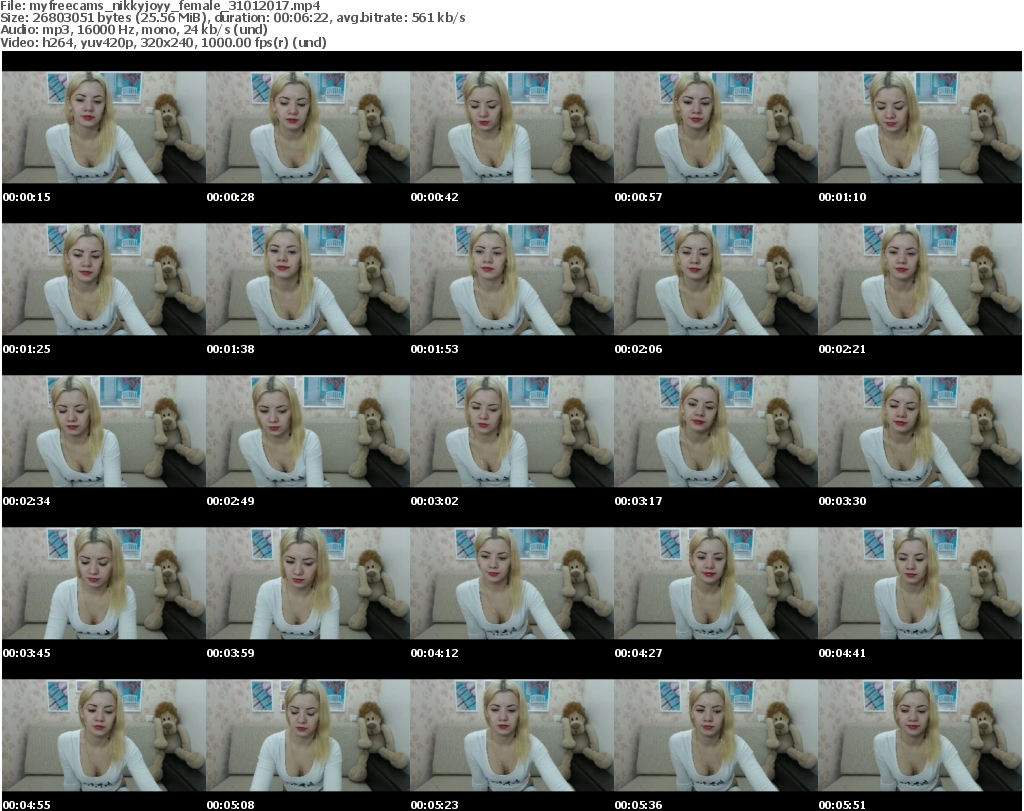Image resolution: width=1024 pixels, height=811 pixels.
Task: Click the timestamp label 00:01:10
Action: [x=842, y=197]
